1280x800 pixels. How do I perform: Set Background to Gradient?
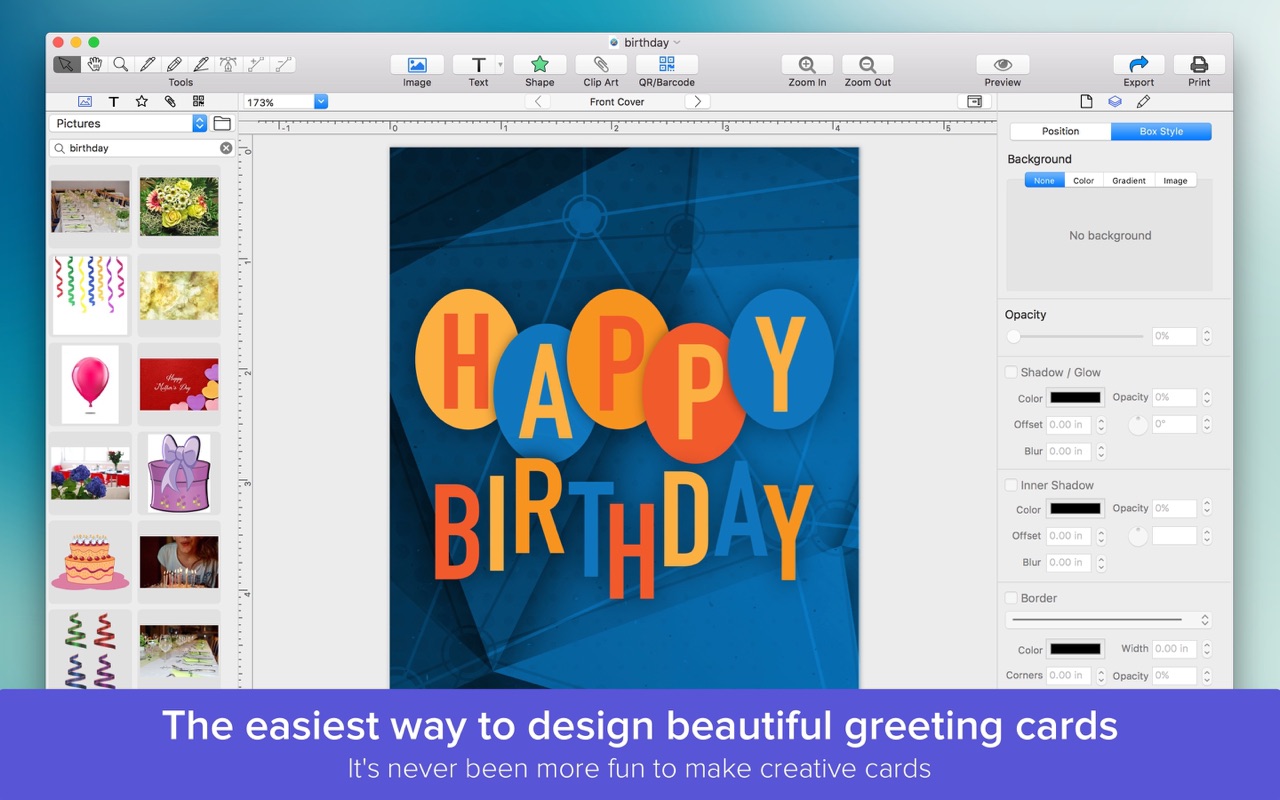pyautogui.click(x=1129, y=180)
